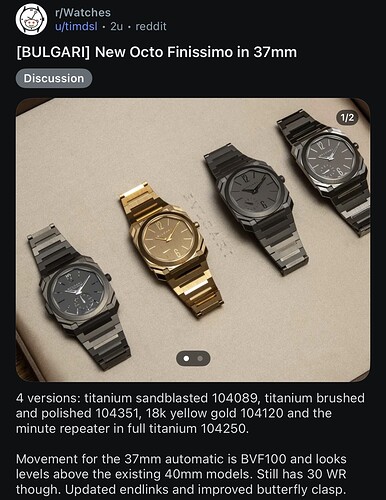
Task: Visit the u/timdsl user profile
Action: (76, 26)
